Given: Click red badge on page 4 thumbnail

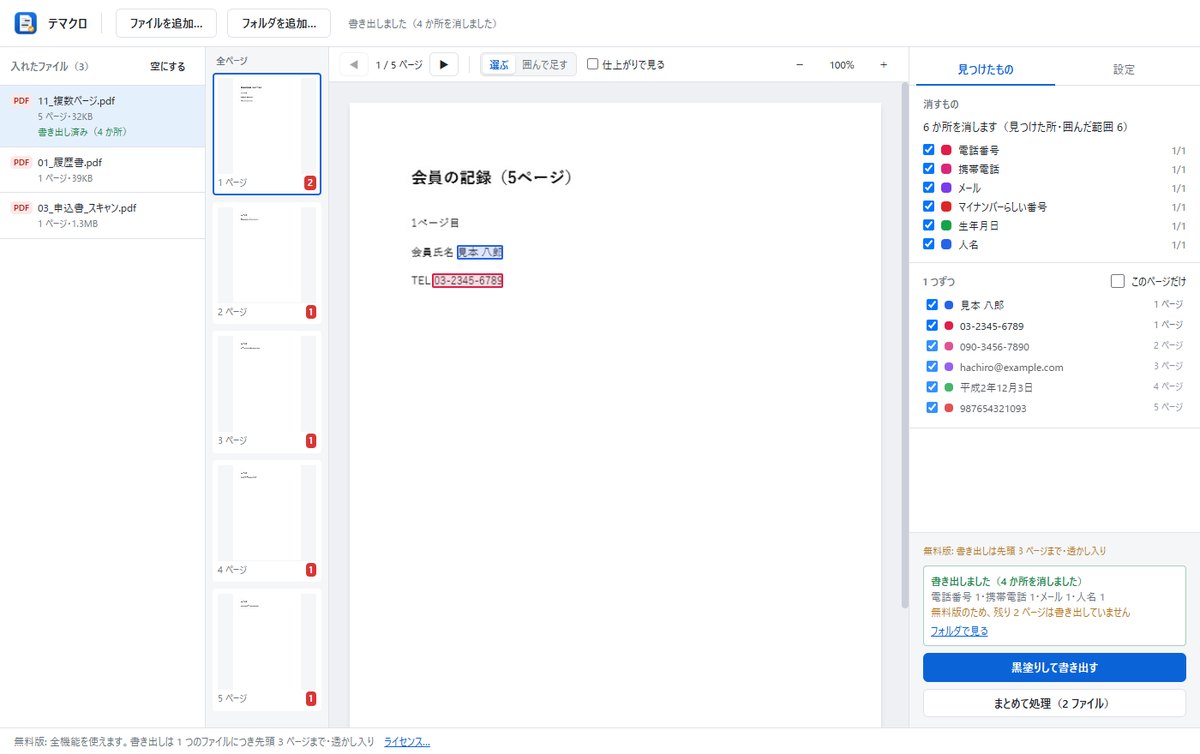Looking at the screenshot, I should pyautogui.click(x=311, y=570).
